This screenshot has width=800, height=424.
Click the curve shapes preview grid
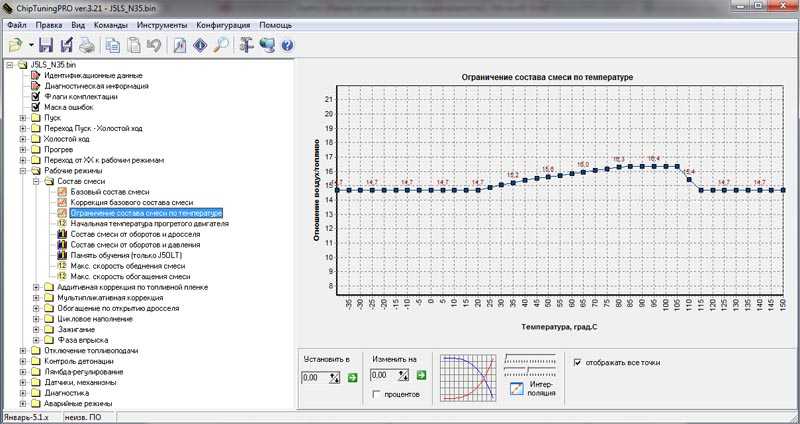click(468, 378)
